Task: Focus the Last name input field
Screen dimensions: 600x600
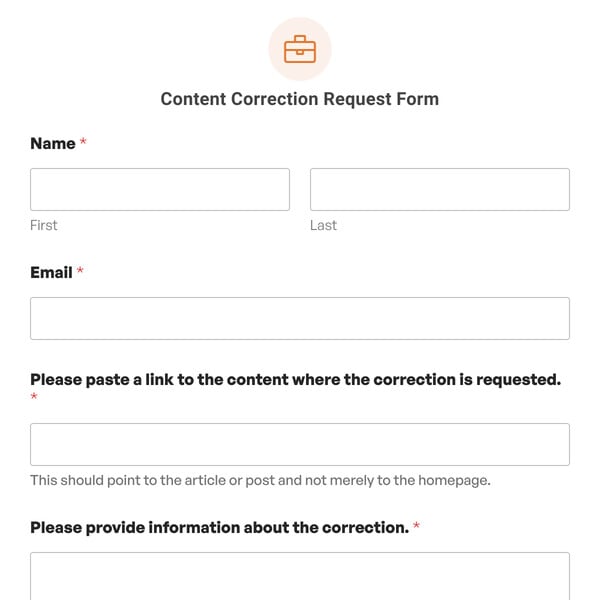Action: [440, 189]
